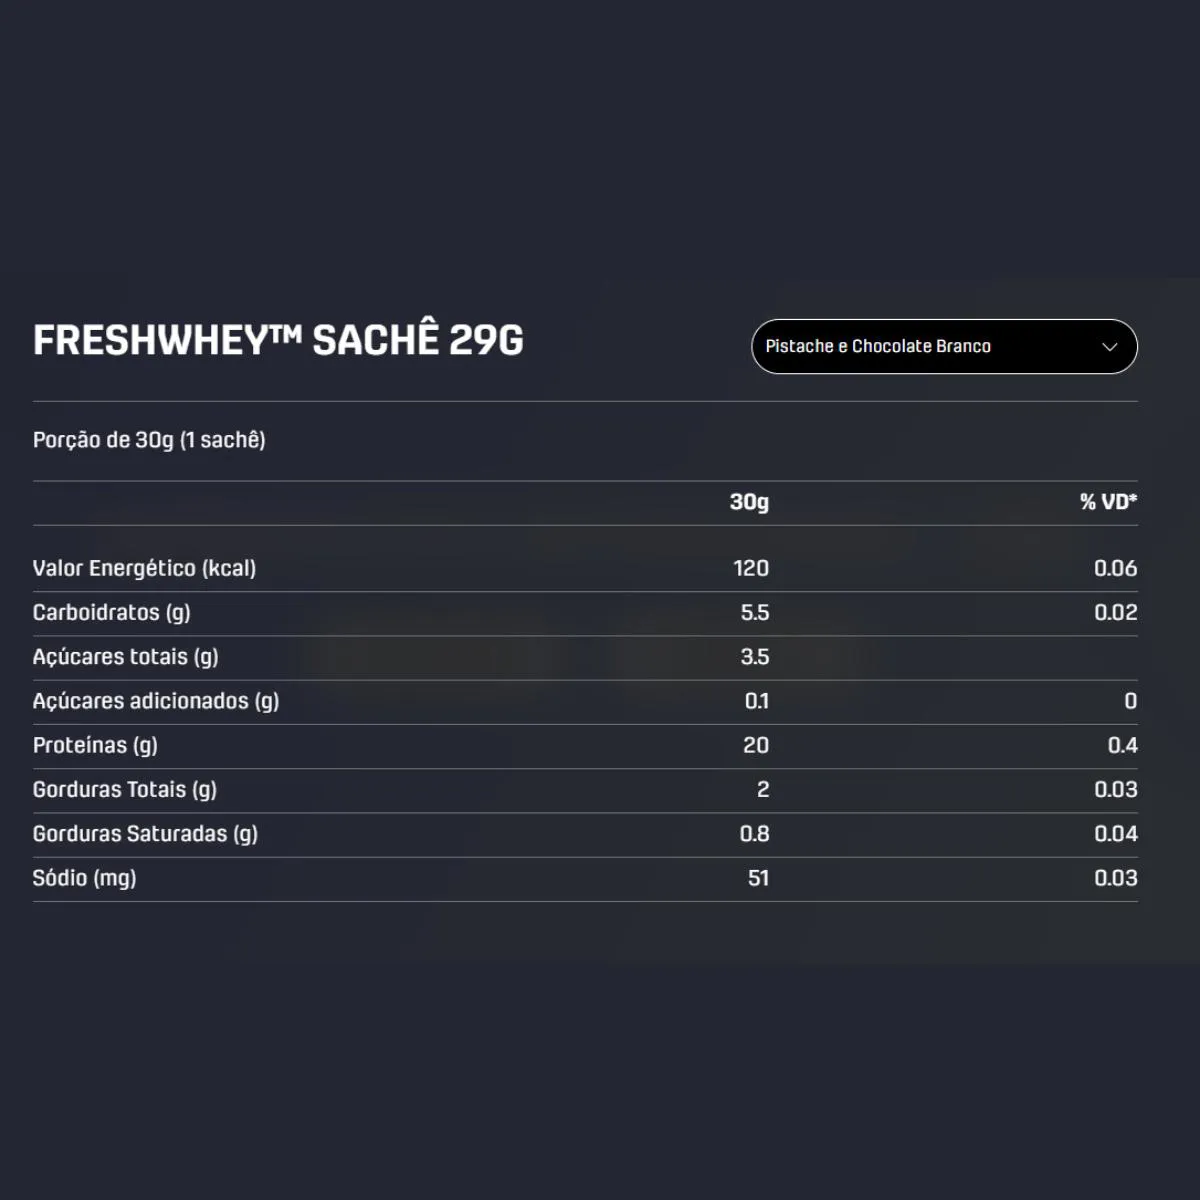1200x1200 pixels.
Task: Open the Pistache e Chocolate Branco flavor dropdown
Action: pyautogui.click(x=944, y=346)
